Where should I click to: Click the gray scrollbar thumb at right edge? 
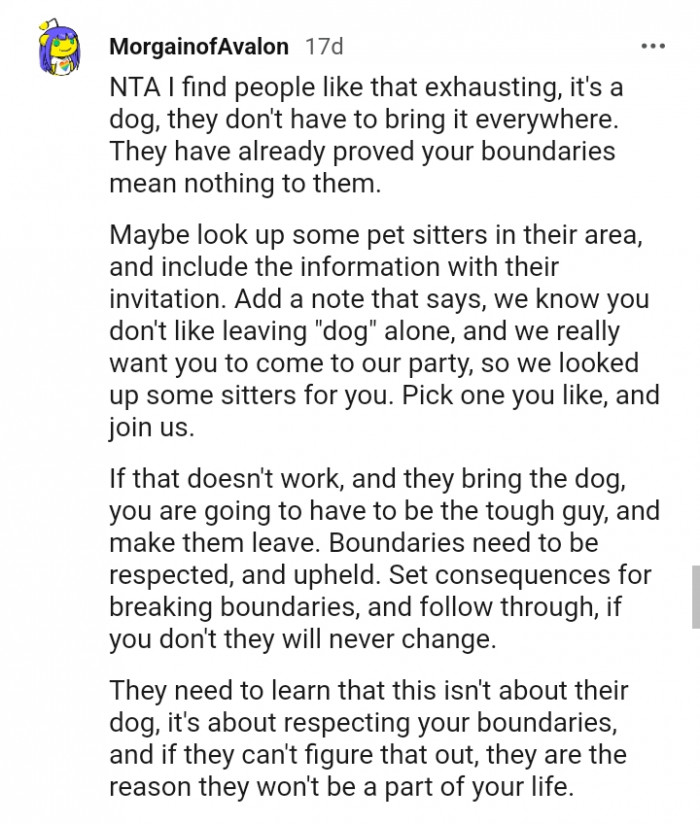coord(694,595)
